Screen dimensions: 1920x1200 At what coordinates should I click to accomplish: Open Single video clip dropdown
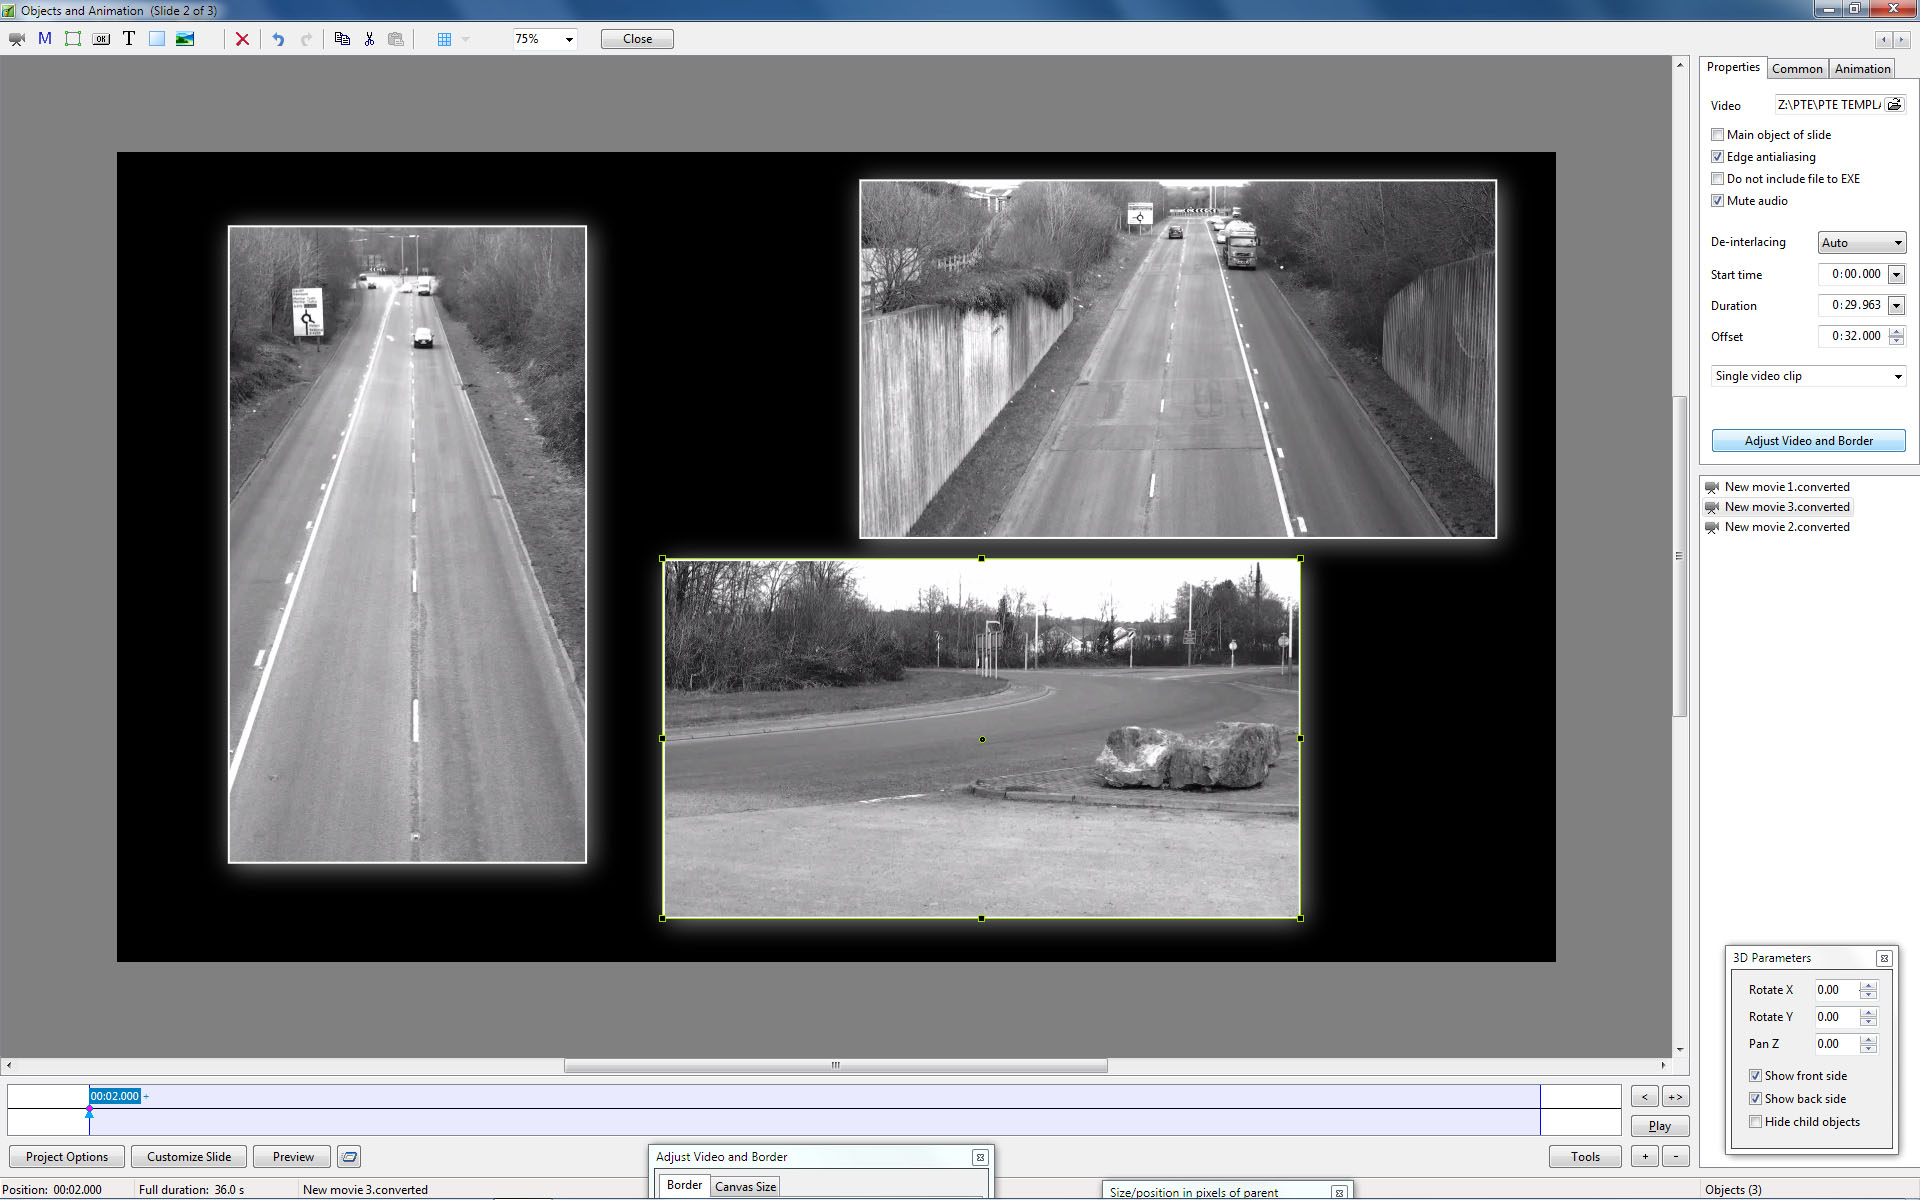(x=1808, y=376)
